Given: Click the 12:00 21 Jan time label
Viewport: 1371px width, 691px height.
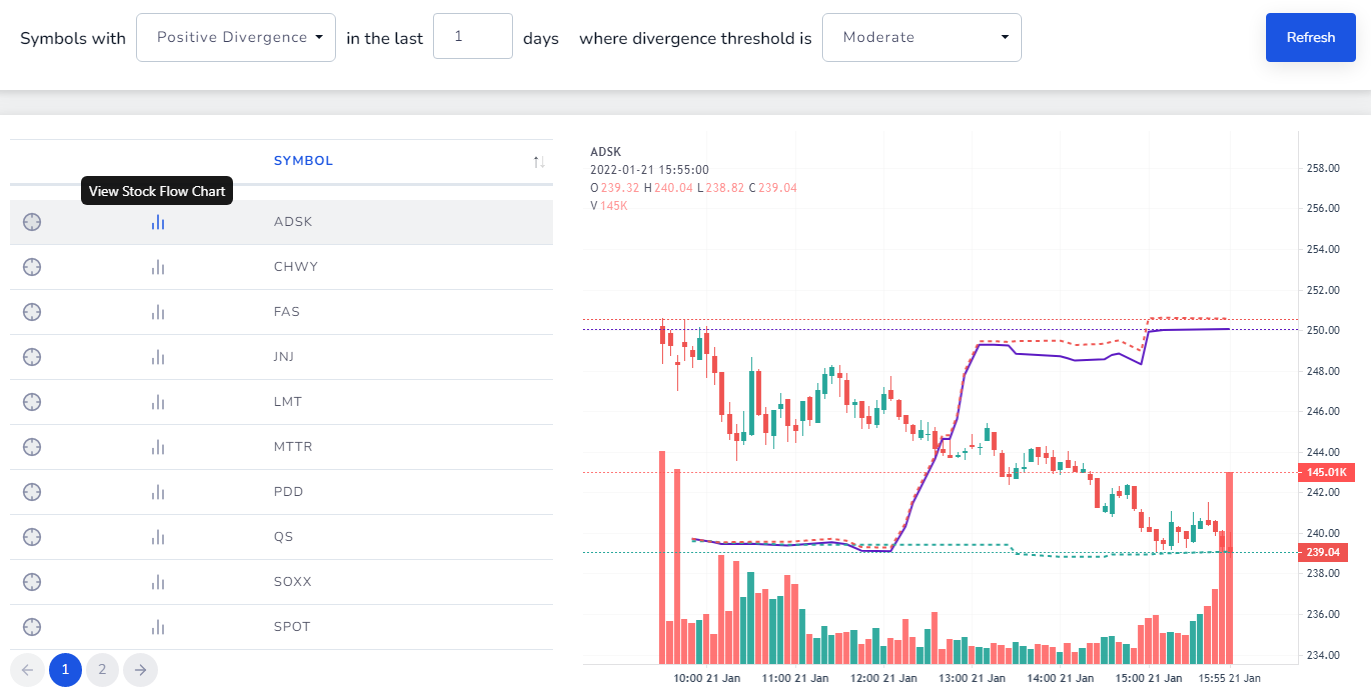Looking at the screenshot, I should click(x=884, y=677).
